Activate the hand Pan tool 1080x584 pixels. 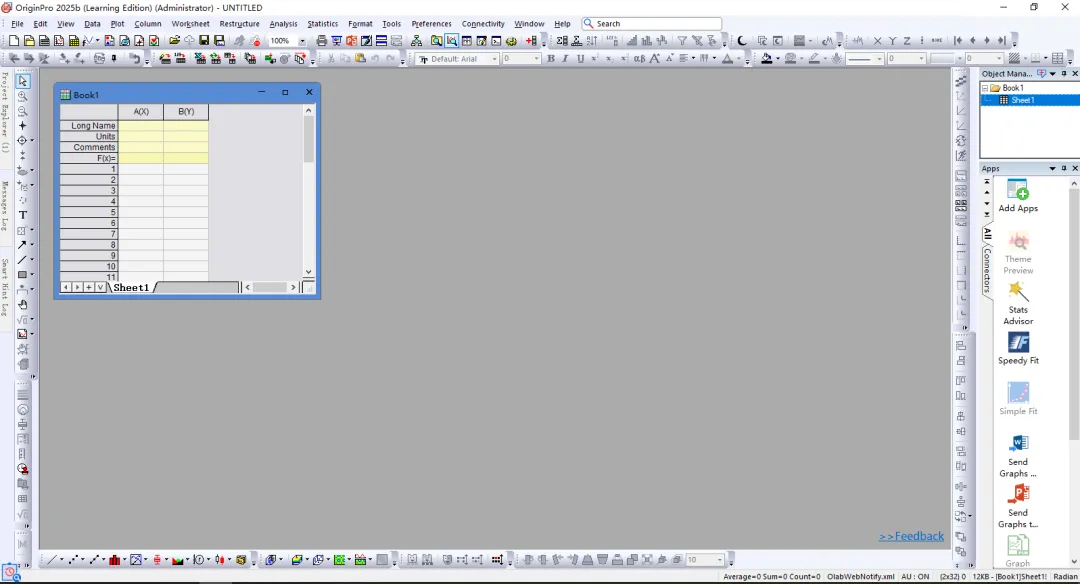pyautogui.click(x=22, y=304)
